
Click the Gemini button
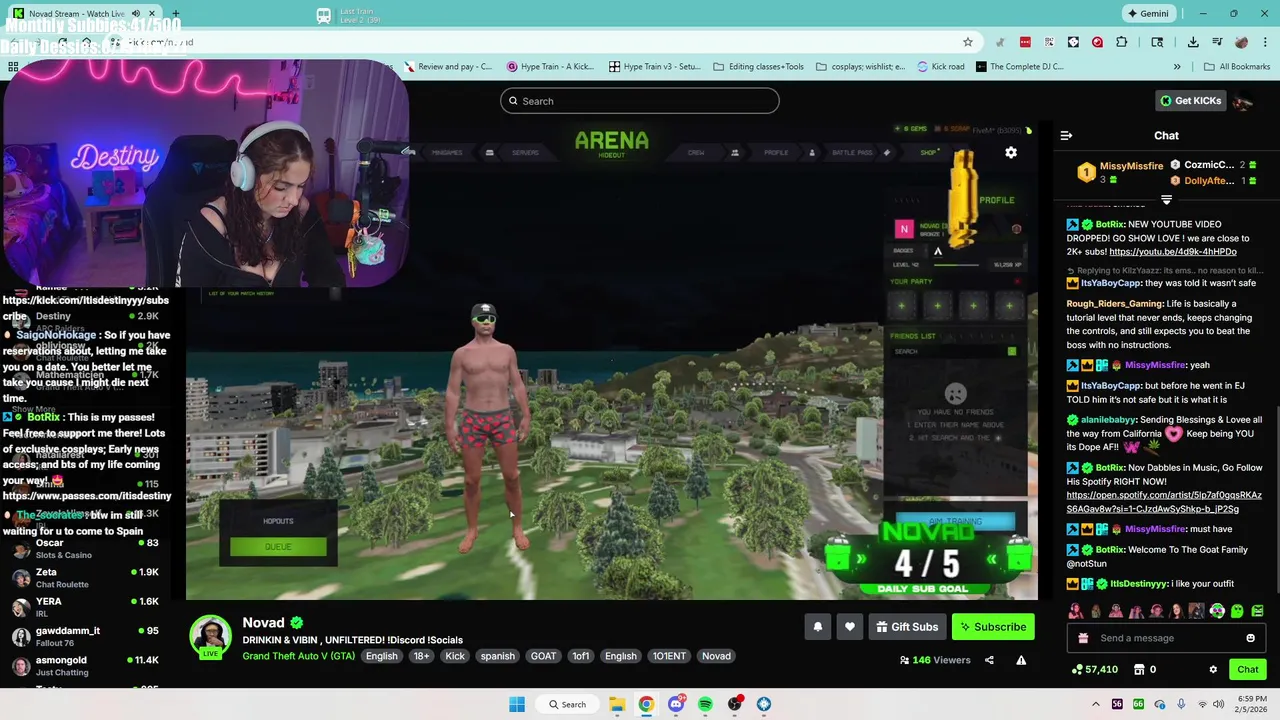pos(1148,14)
